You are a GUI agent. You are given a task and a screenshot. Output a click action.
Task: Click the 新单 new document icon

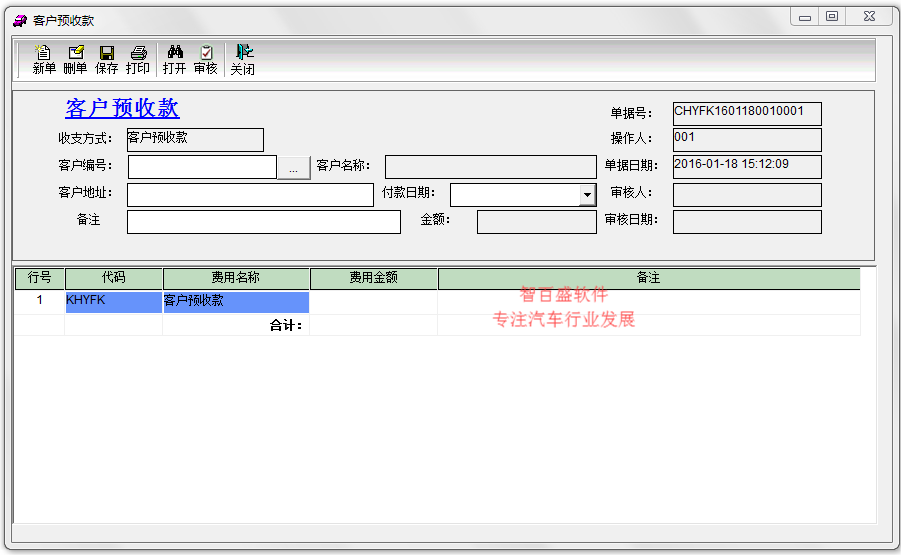(44, 60)
